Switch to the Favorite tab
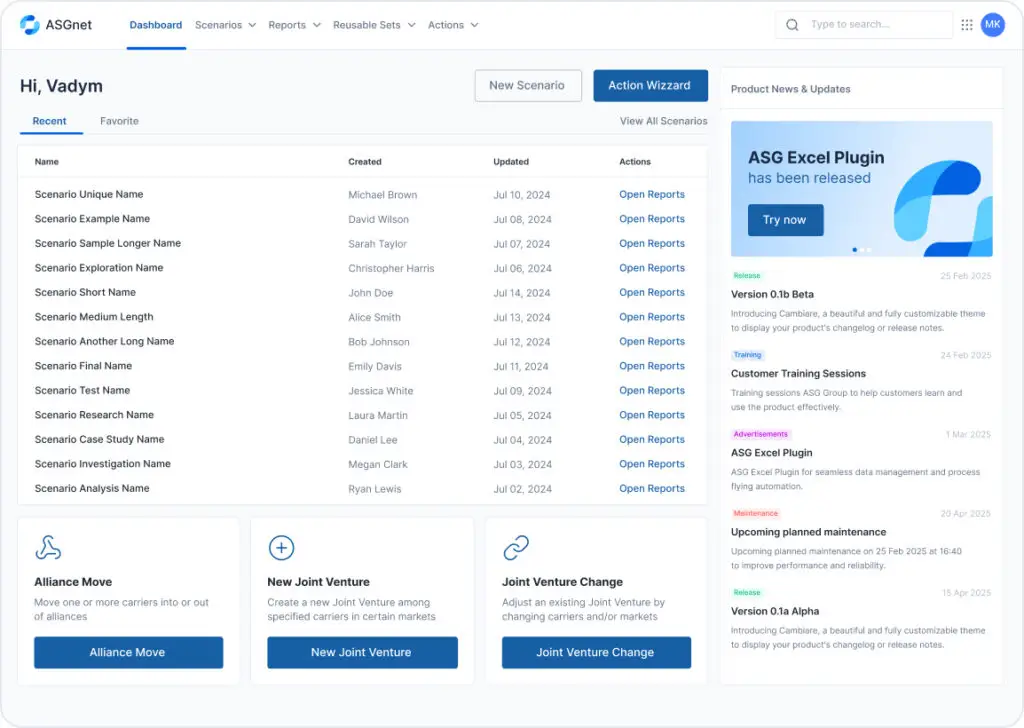Image resolution: width=1024 pixels, height=728 pixels. (119, 121)
